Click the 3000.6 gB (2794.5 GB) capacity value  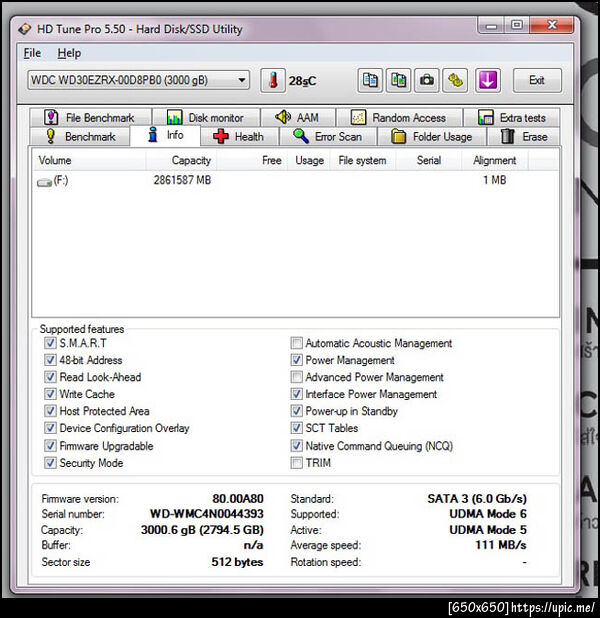point(202,530)
